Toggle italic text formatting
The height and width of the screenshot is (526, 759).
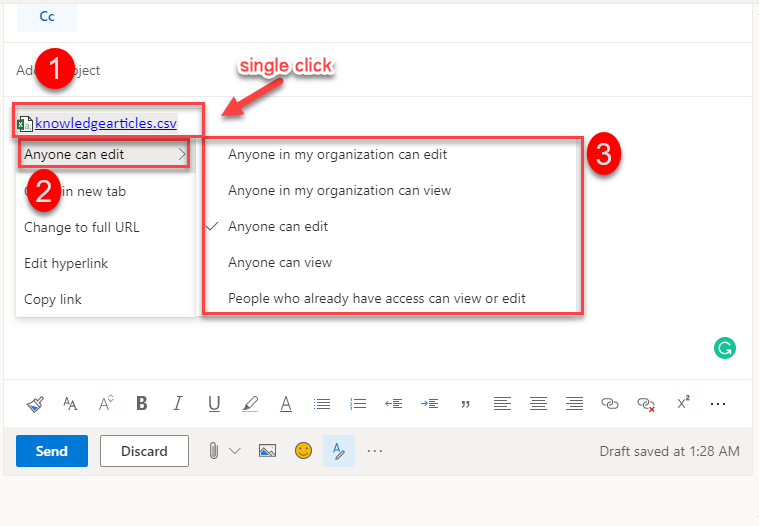coord(178,404)
